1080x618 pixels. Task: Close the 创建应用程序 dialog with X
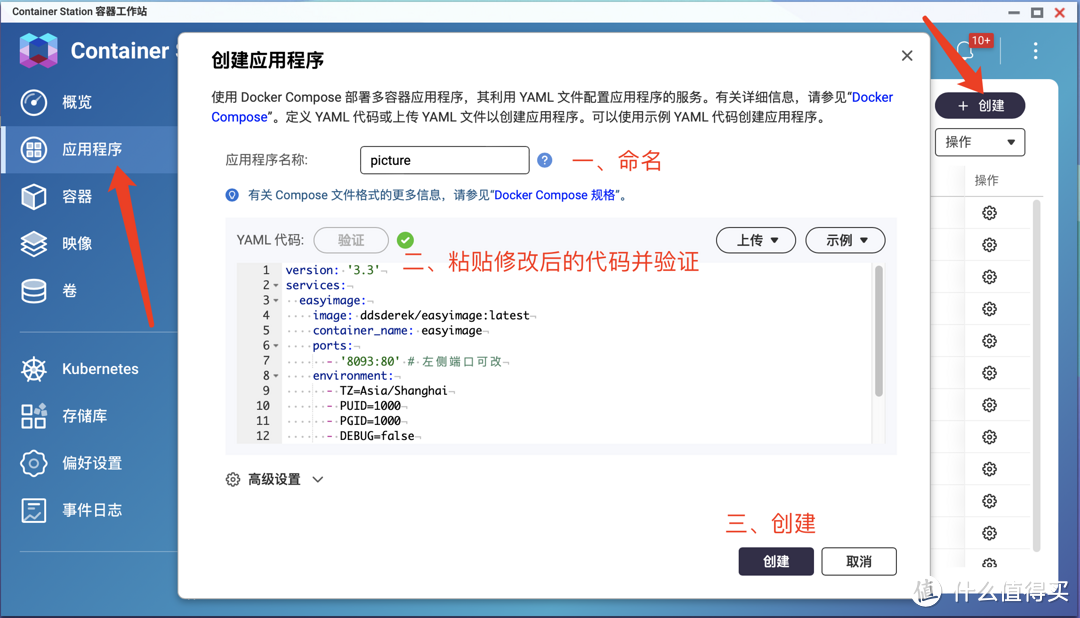point(907,56)
